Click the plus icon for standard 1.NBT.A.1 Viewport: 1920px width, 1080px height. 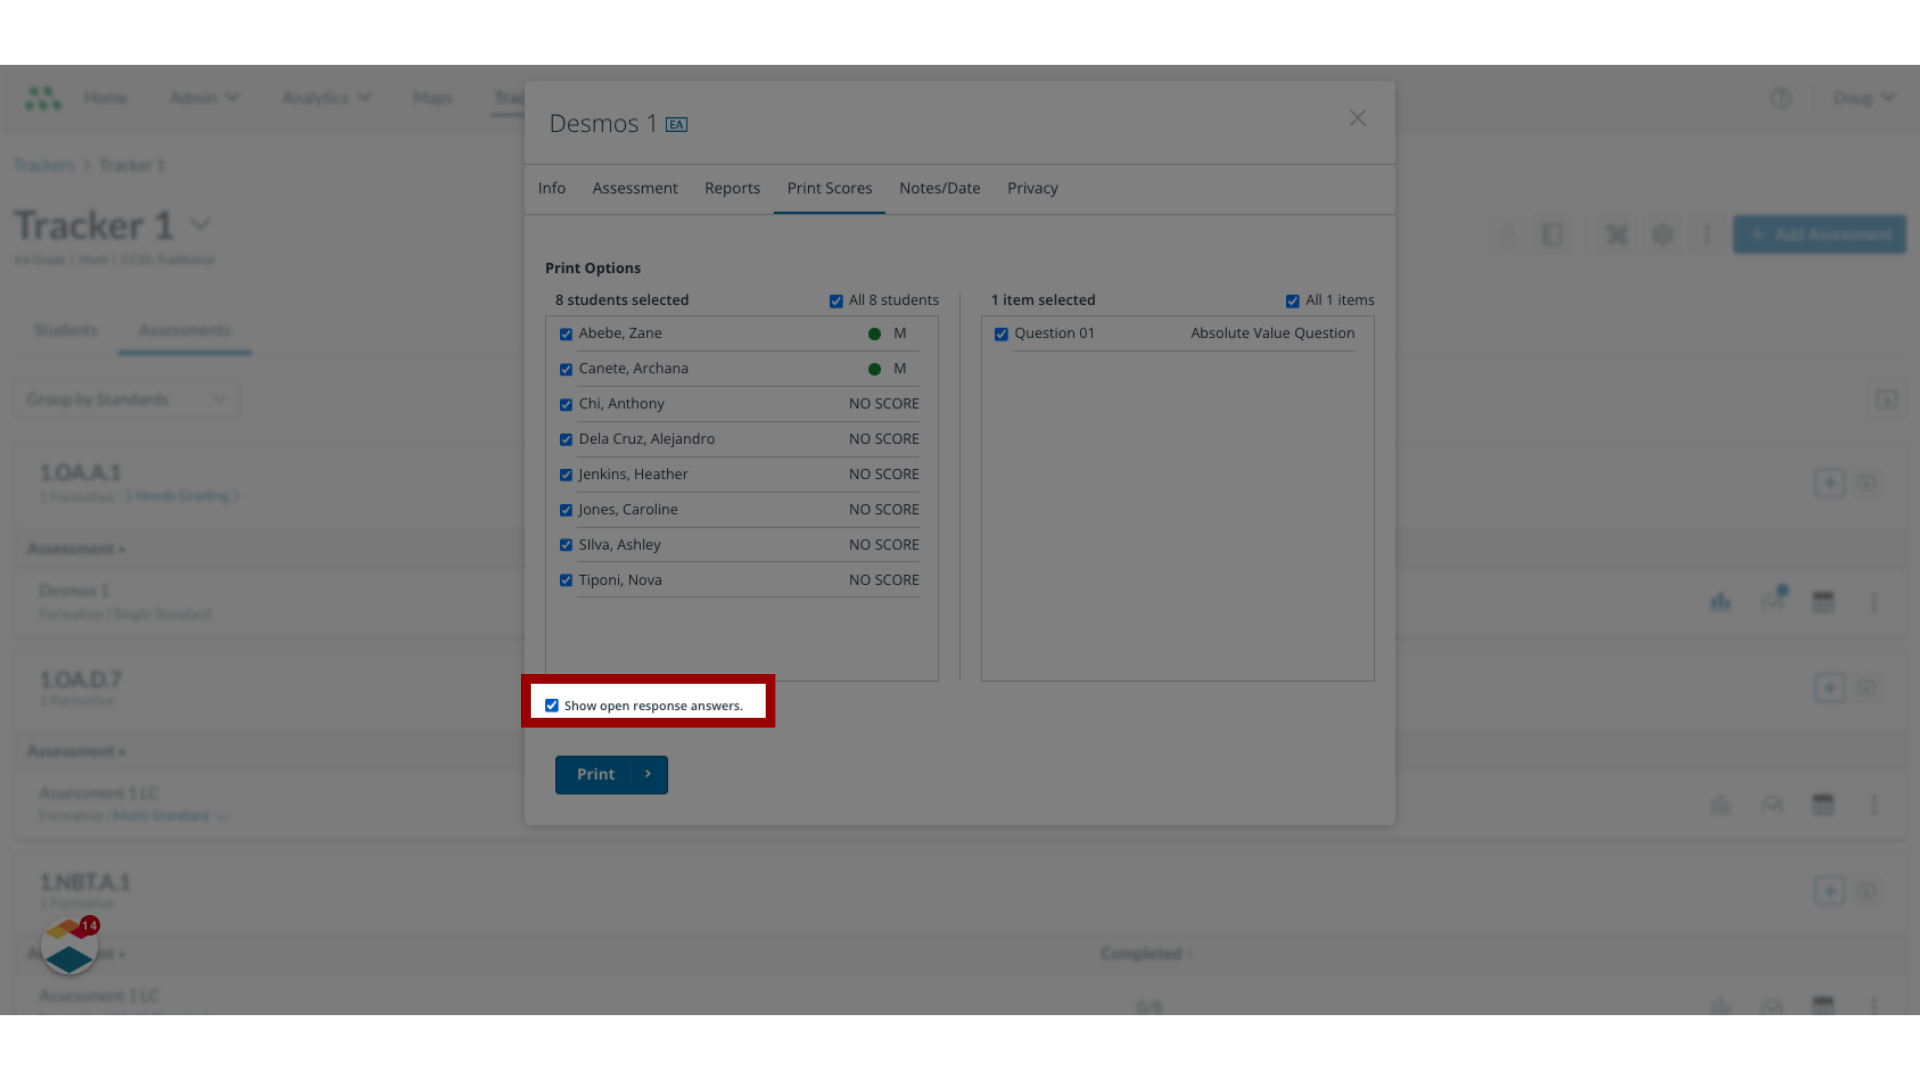pyautogui.click(x=1829, y=890)
